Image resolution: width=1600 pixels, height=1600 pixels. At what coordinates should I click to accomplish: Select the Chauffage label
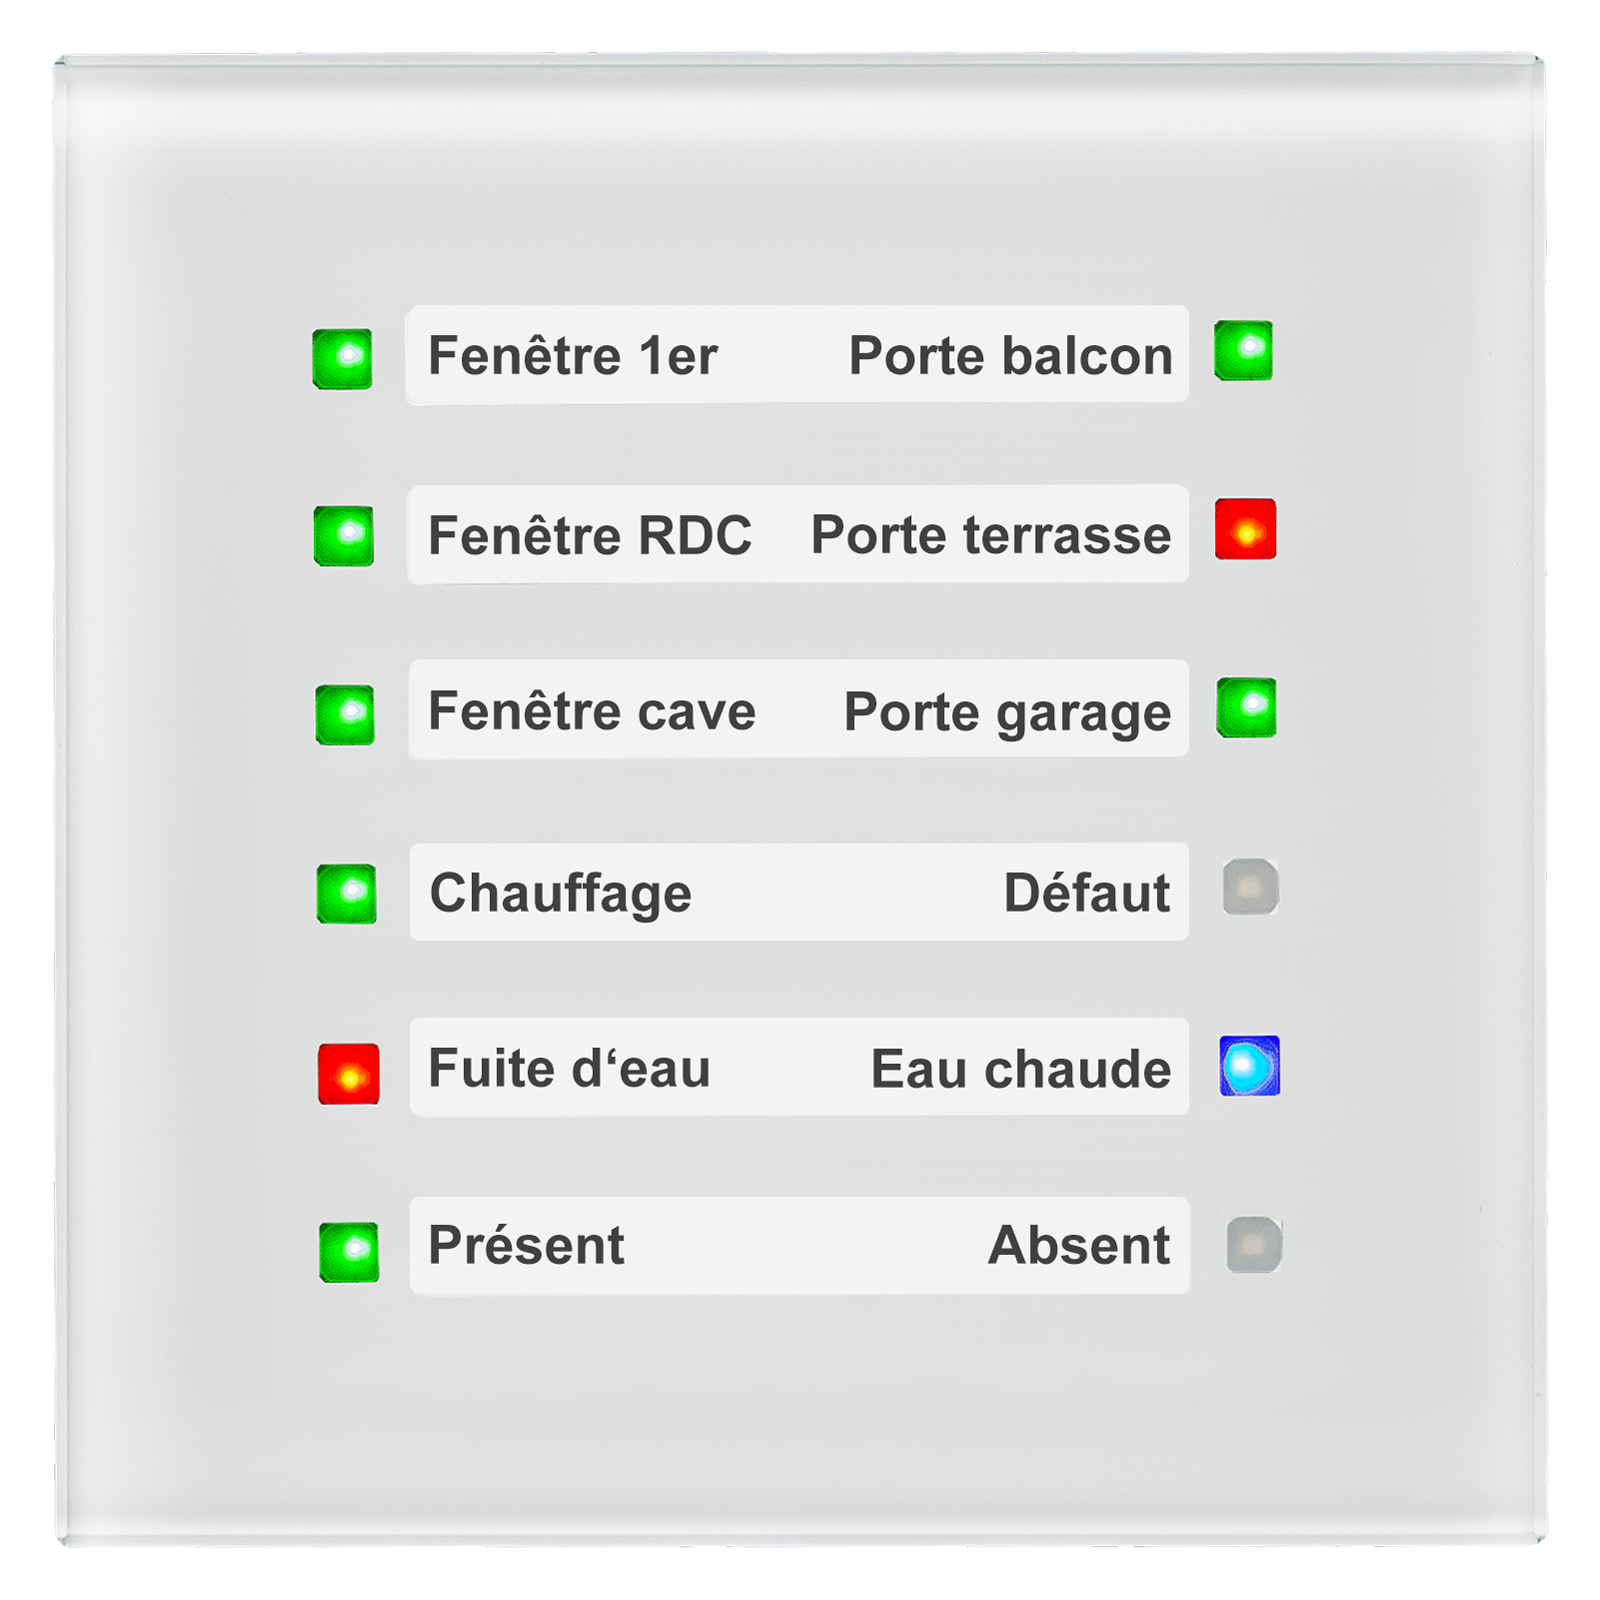tap(560, 893)
